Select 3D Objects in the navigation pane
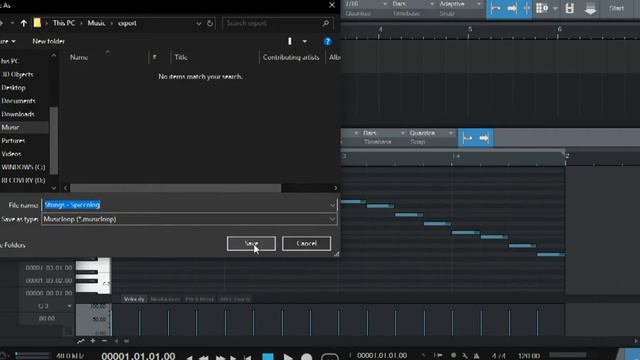Screen dimensions: 640x360 coord(18,74)
